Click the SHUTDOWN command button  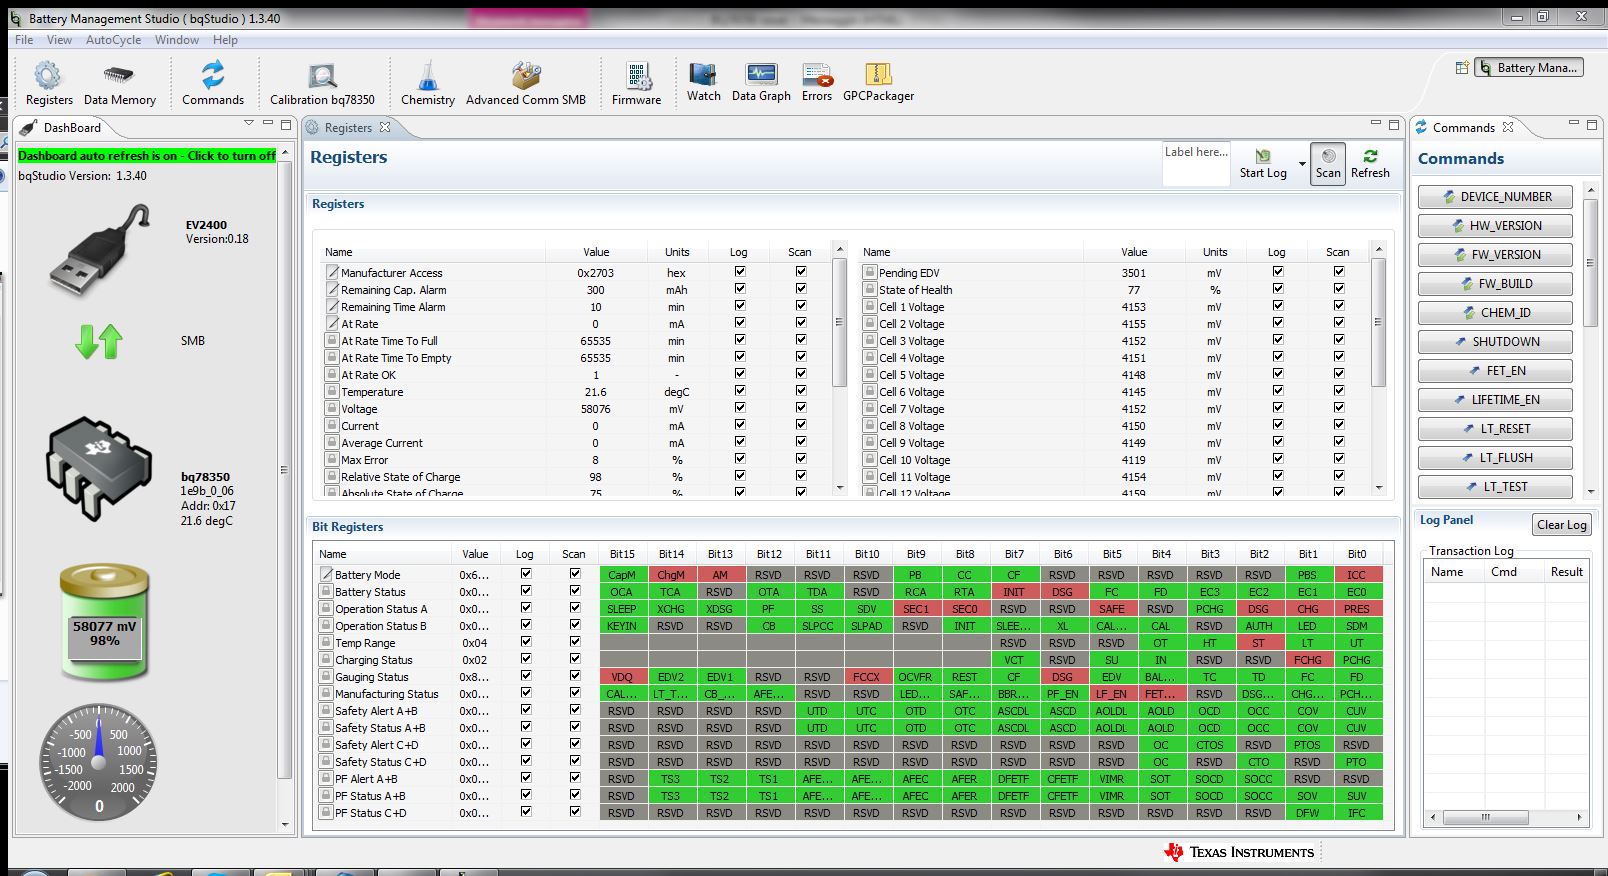point(1495,342)
